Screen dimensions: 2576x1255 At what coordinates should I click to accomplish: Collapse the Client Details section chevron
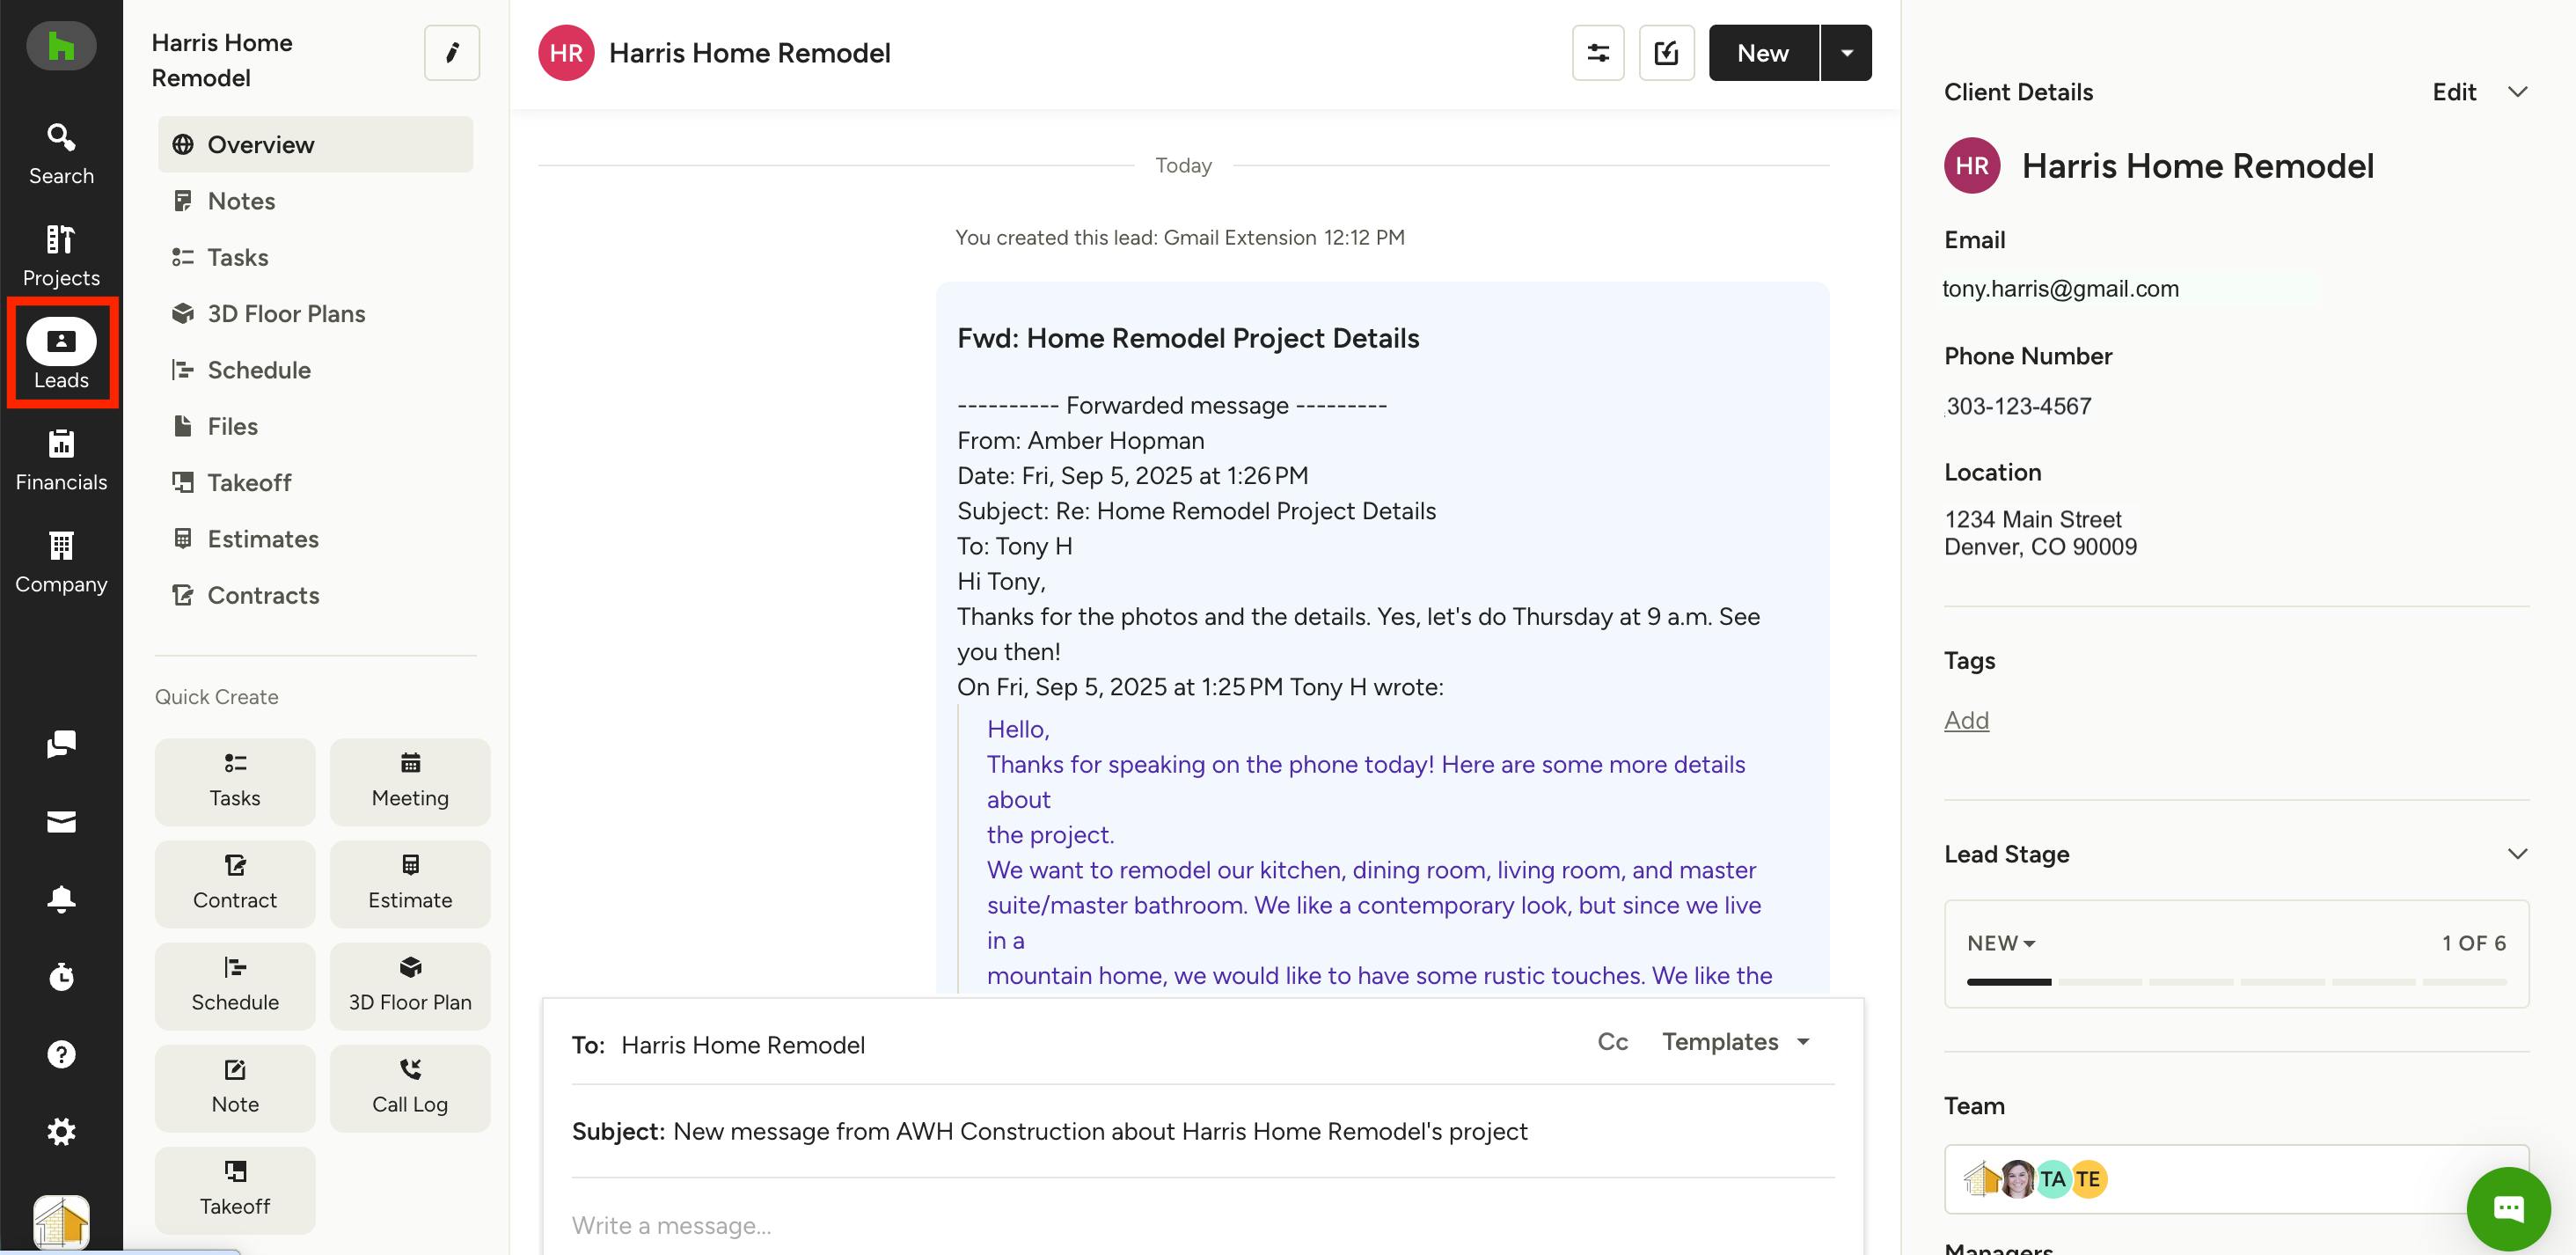2517,92
